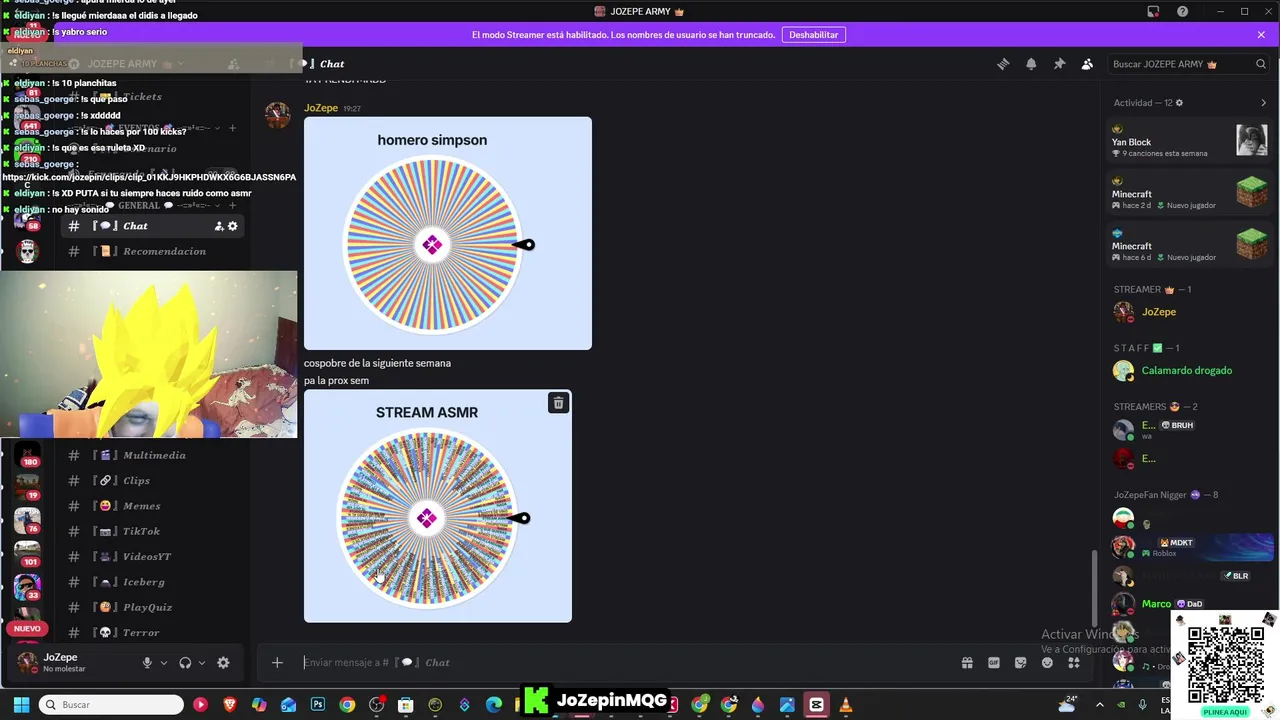Open the Memes channel

(153, 506)
